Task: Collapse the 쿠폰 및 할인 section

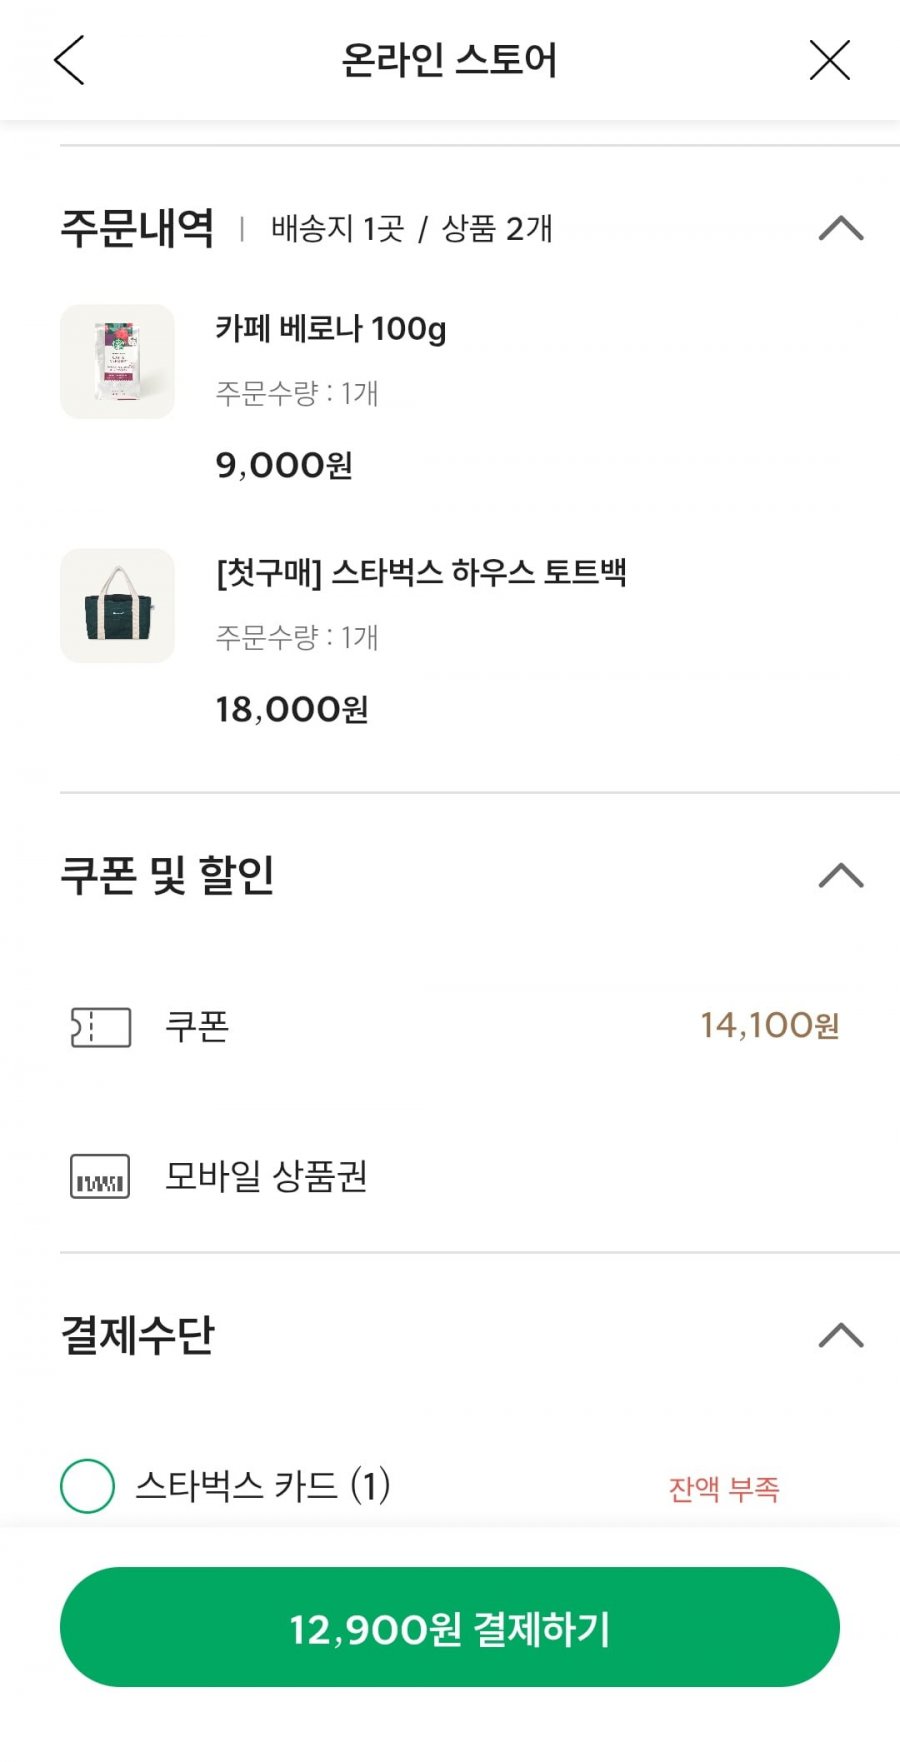Action: (x=840, y=876)
